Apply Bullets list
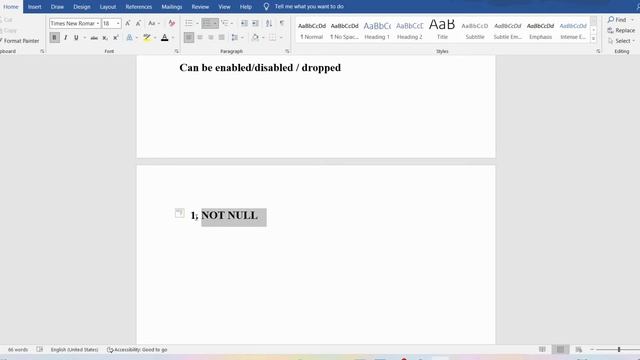Viewport: 640px width, 360px height. tap(189, 23)
